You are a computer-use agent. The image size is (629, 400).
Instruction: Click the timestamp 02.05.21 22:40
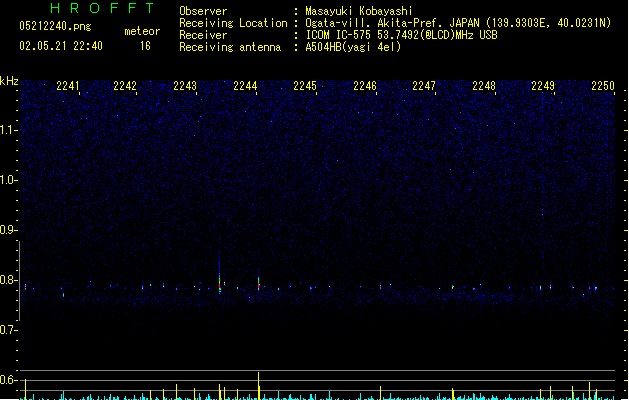pos(61,46)
